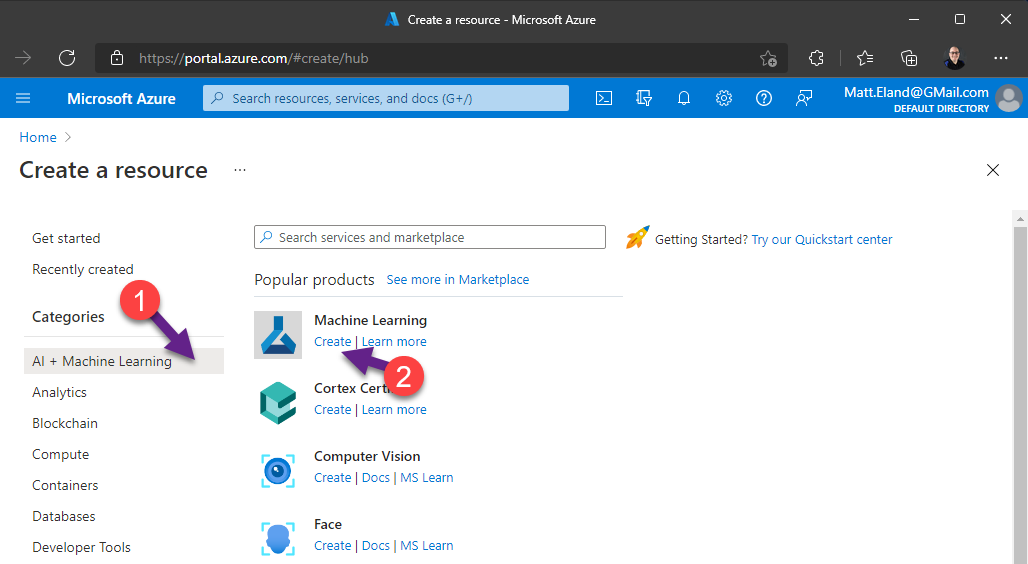
Task: Open the Azure portal hamburger menu
Action: [x=23, y=98]
